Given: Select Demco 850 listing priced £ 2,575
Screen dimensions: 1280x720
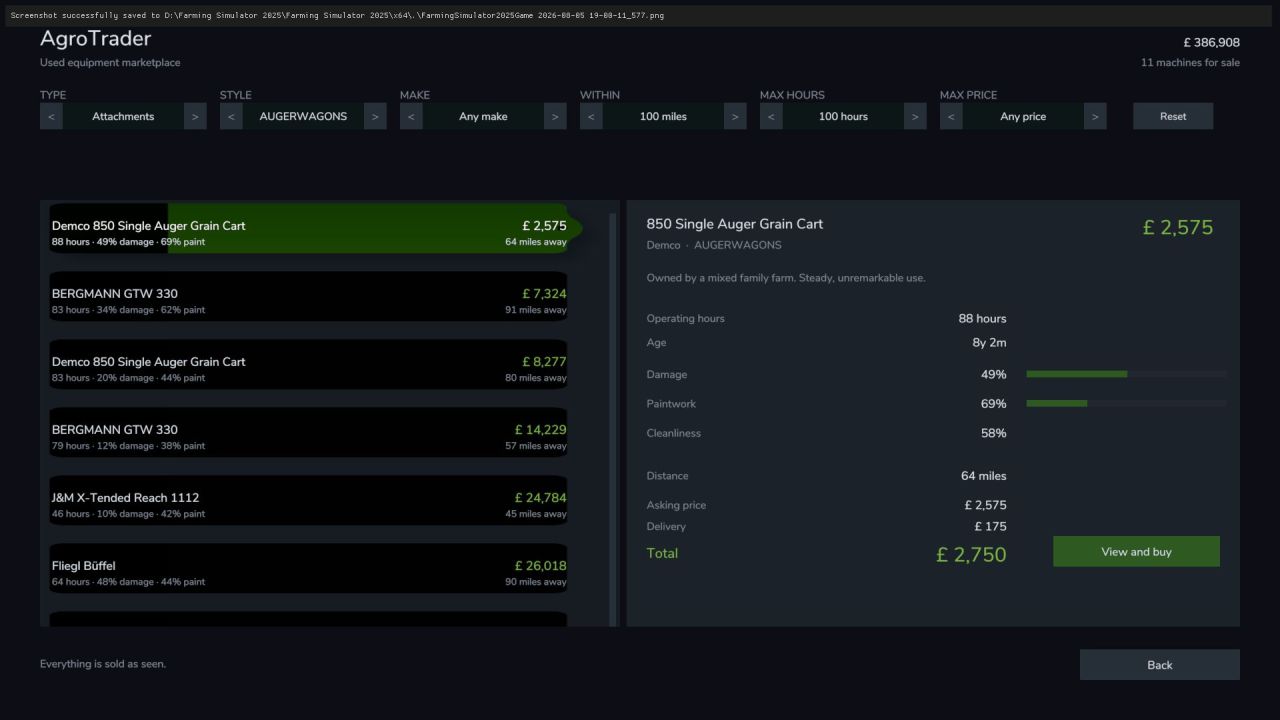Looking at the screenshot, I should (309, 229).
